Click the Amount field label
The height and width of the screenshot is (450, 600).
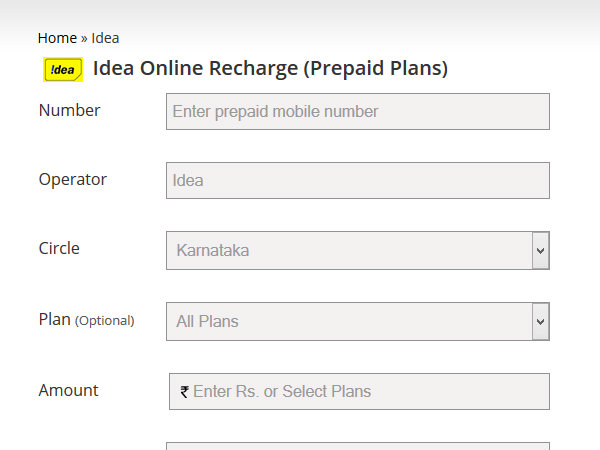tap(68, 391)
